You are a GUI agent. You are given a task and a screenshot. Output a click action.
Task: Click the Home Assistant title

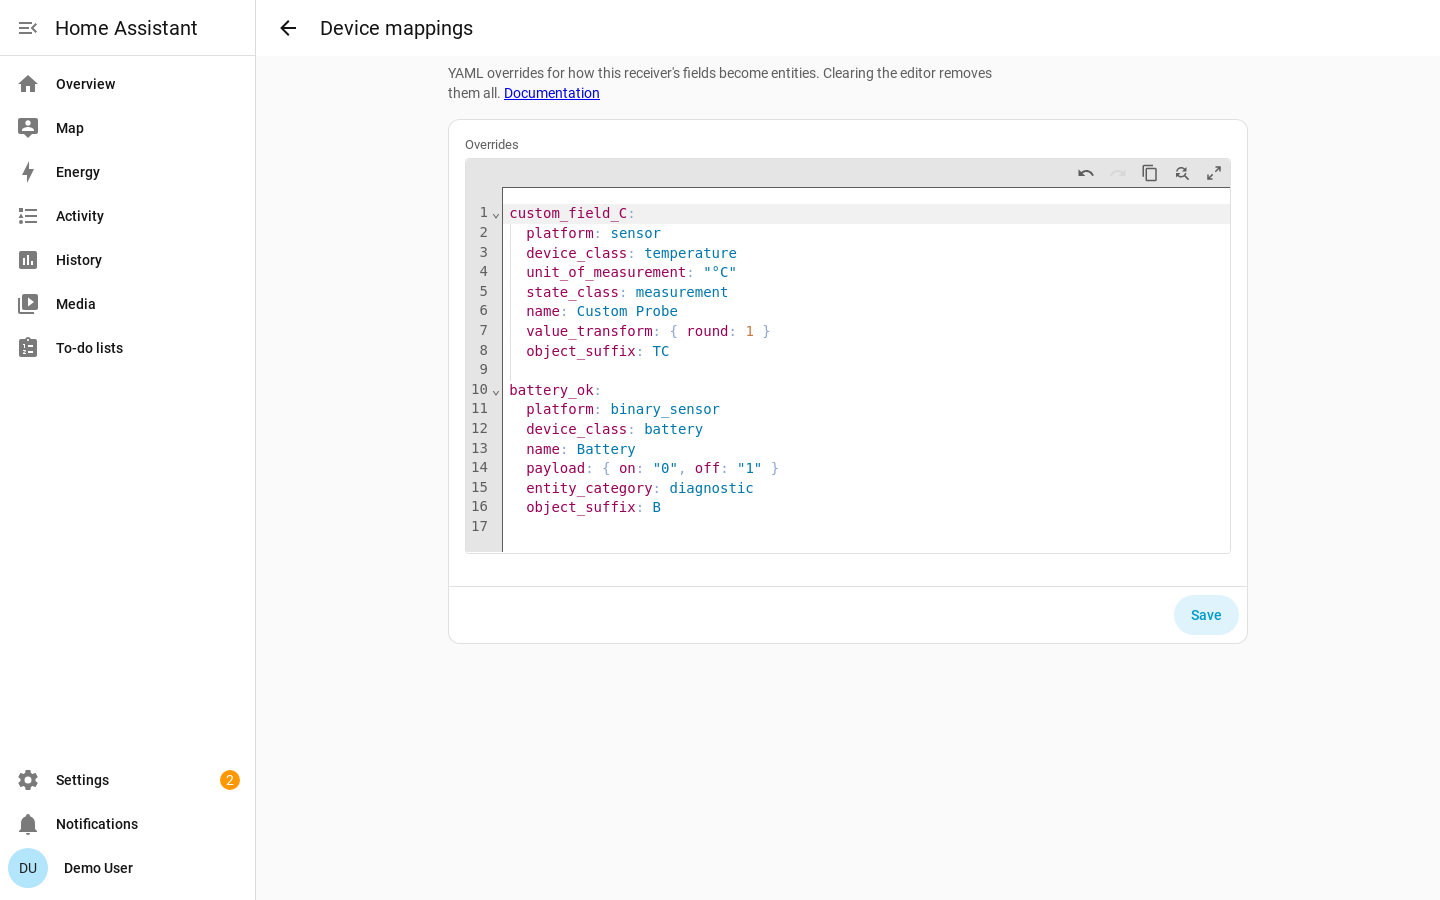point(126,28)
